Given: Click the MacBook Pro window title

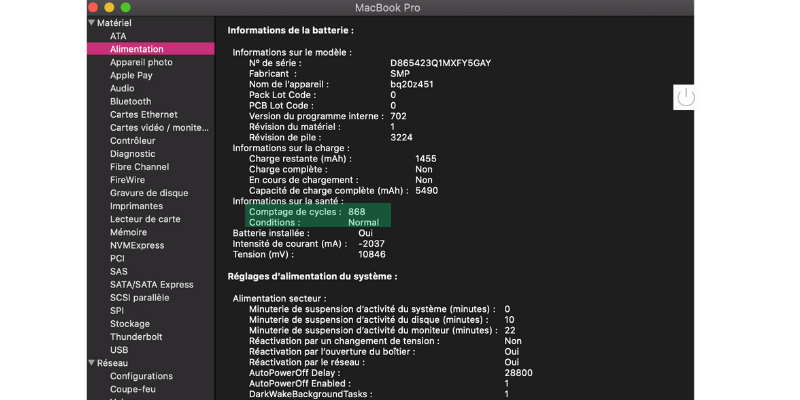Looking at the screenshot, I should click(388, 8).
